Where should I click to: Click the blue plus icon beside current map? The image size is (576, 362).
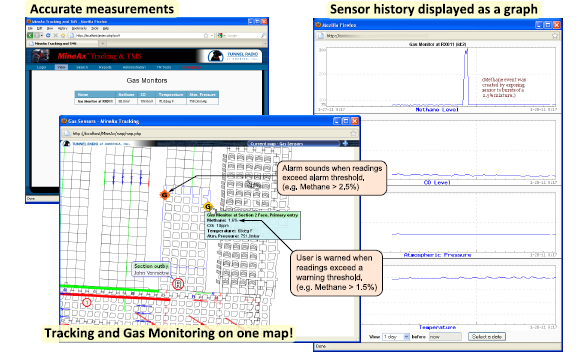pyautogui.click(x=345, y=143)
